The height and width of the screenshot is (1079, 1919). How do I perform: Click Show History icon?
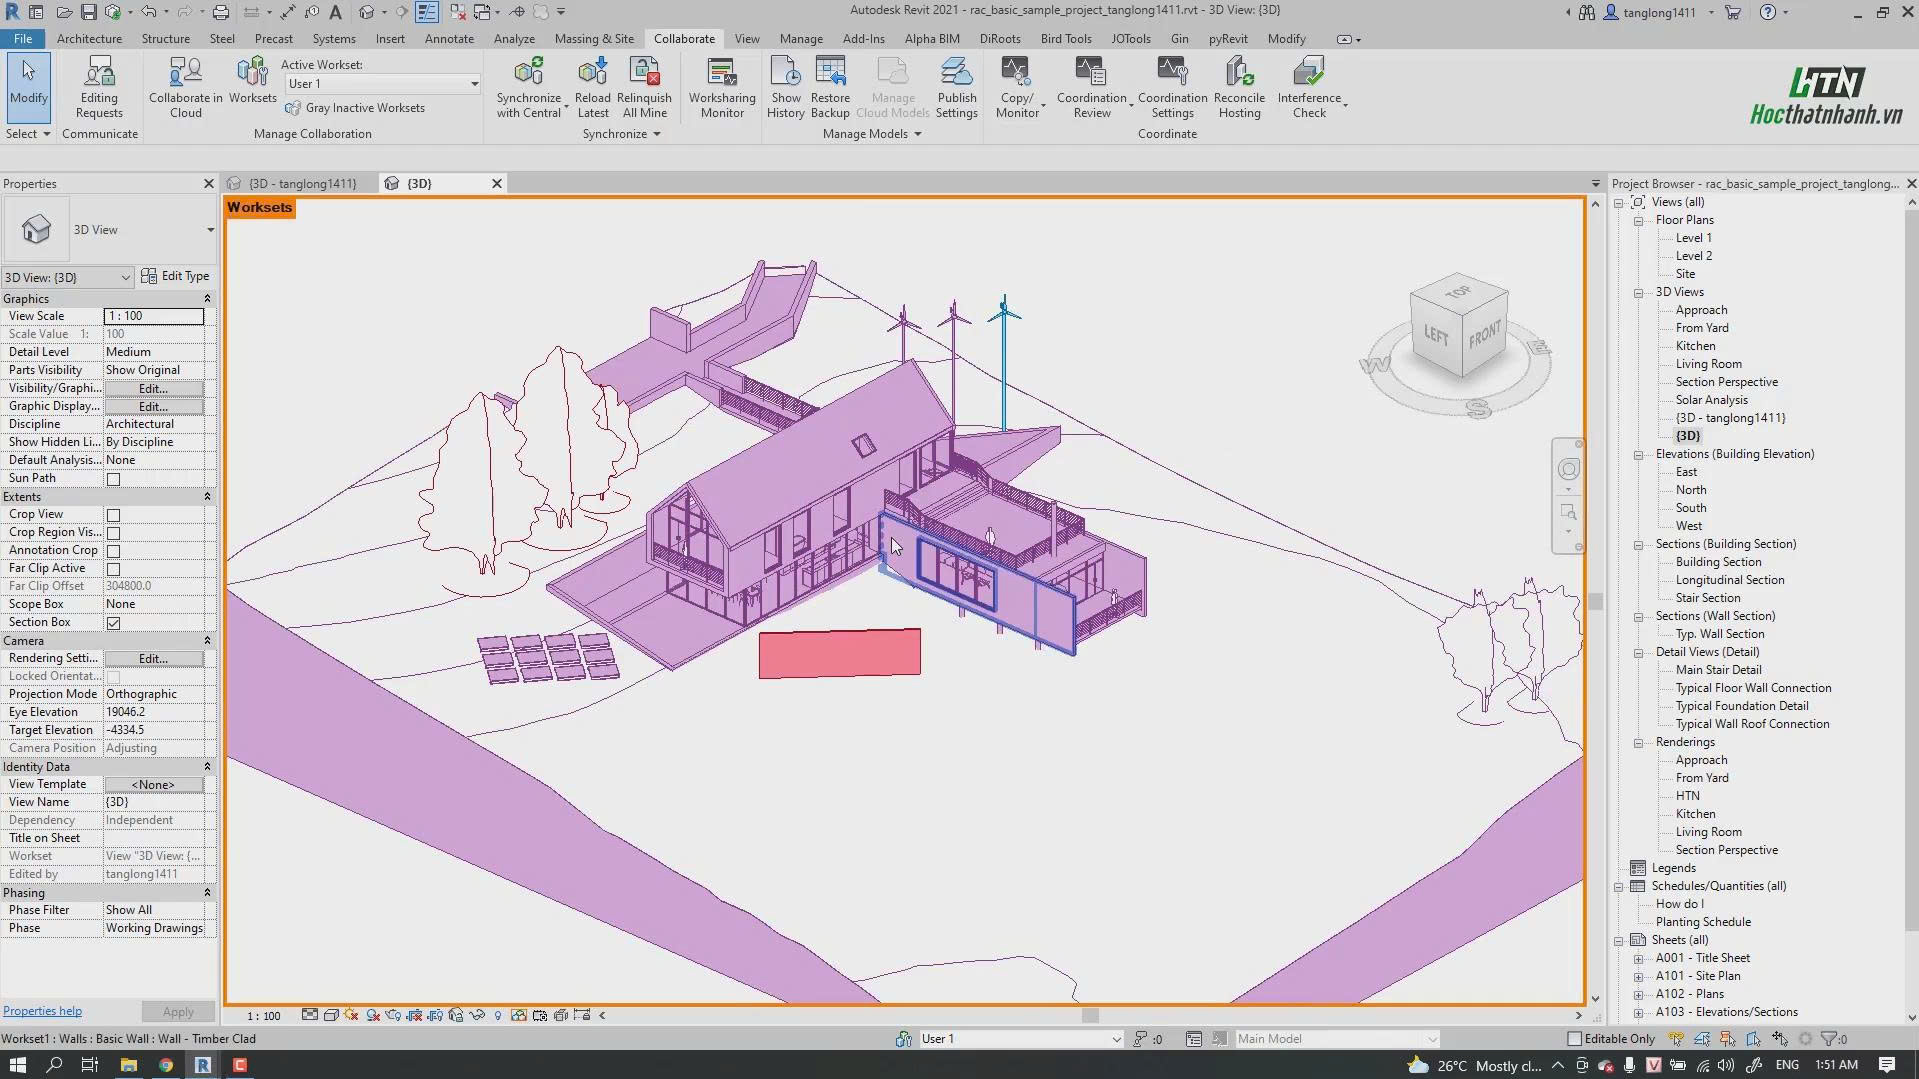click(786, 72)
